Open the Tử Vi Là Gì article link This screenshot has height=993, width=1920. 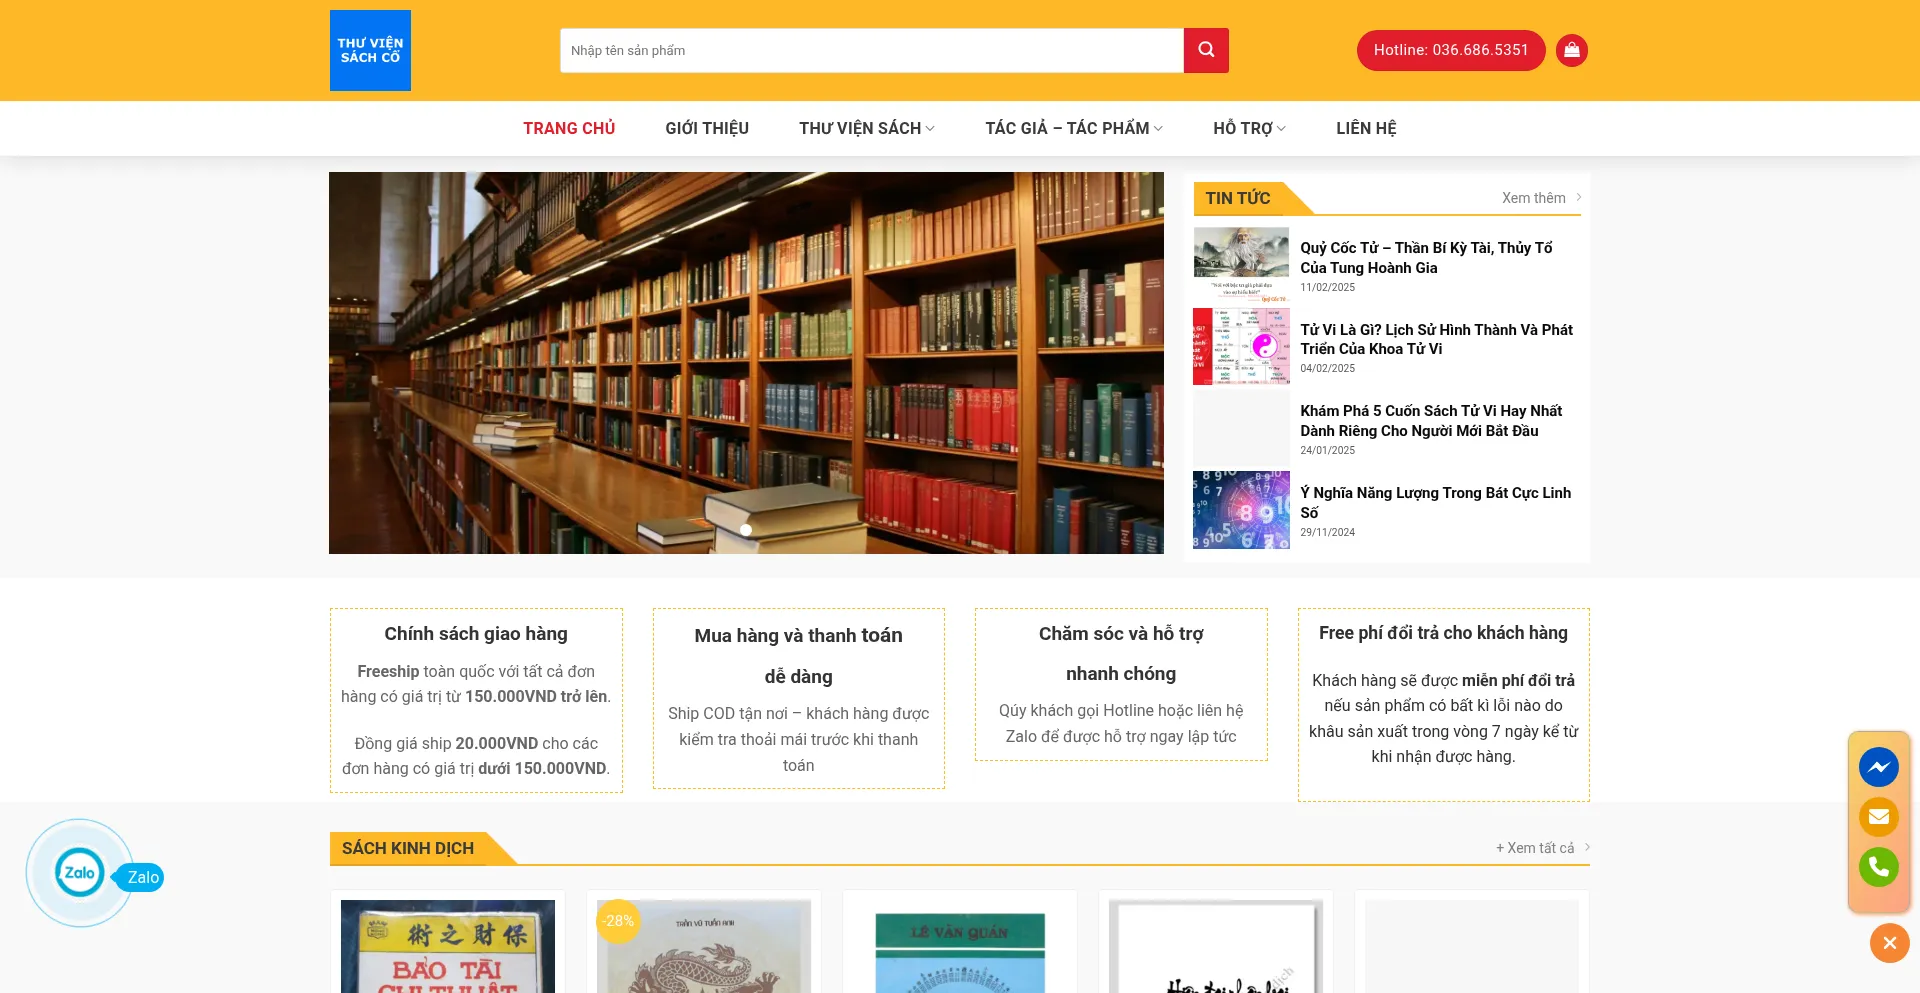click(1436, 339)
